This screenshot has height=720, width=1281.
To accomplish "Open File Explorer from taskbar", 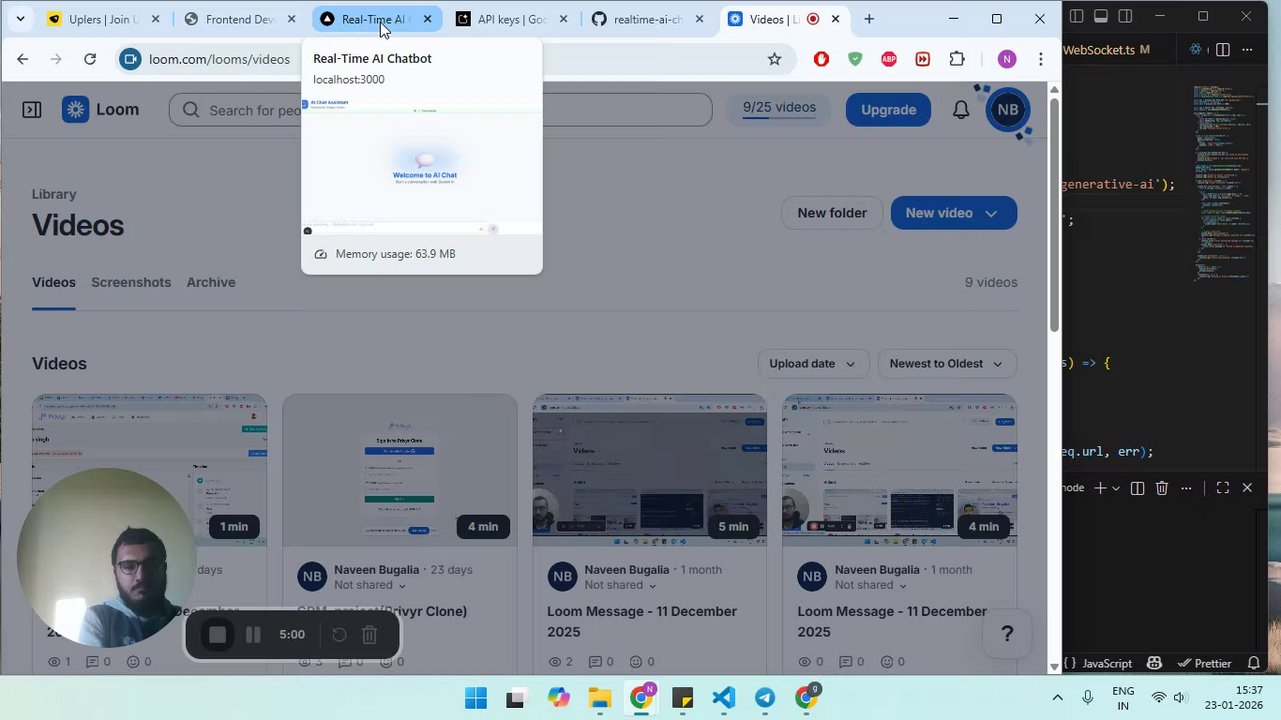I will coord(599,698).
